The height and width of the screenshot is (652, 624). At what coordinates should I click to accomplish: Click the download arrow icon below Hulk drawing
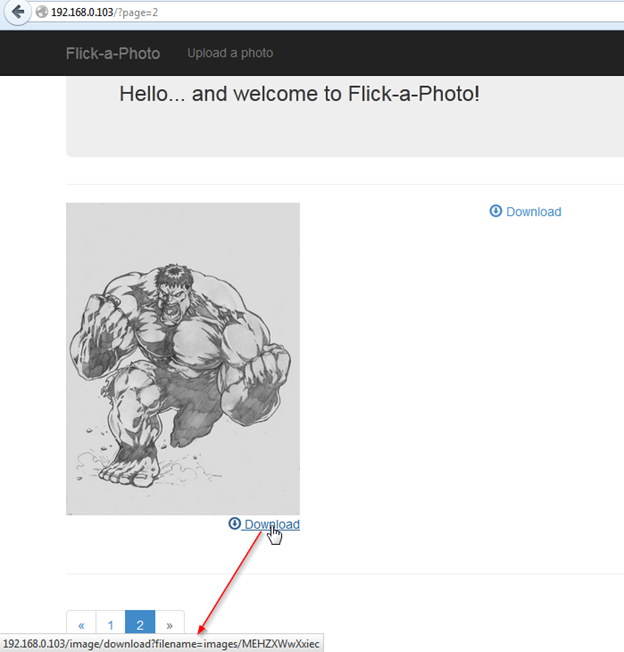pyautogui.click(x=234, y=524)
